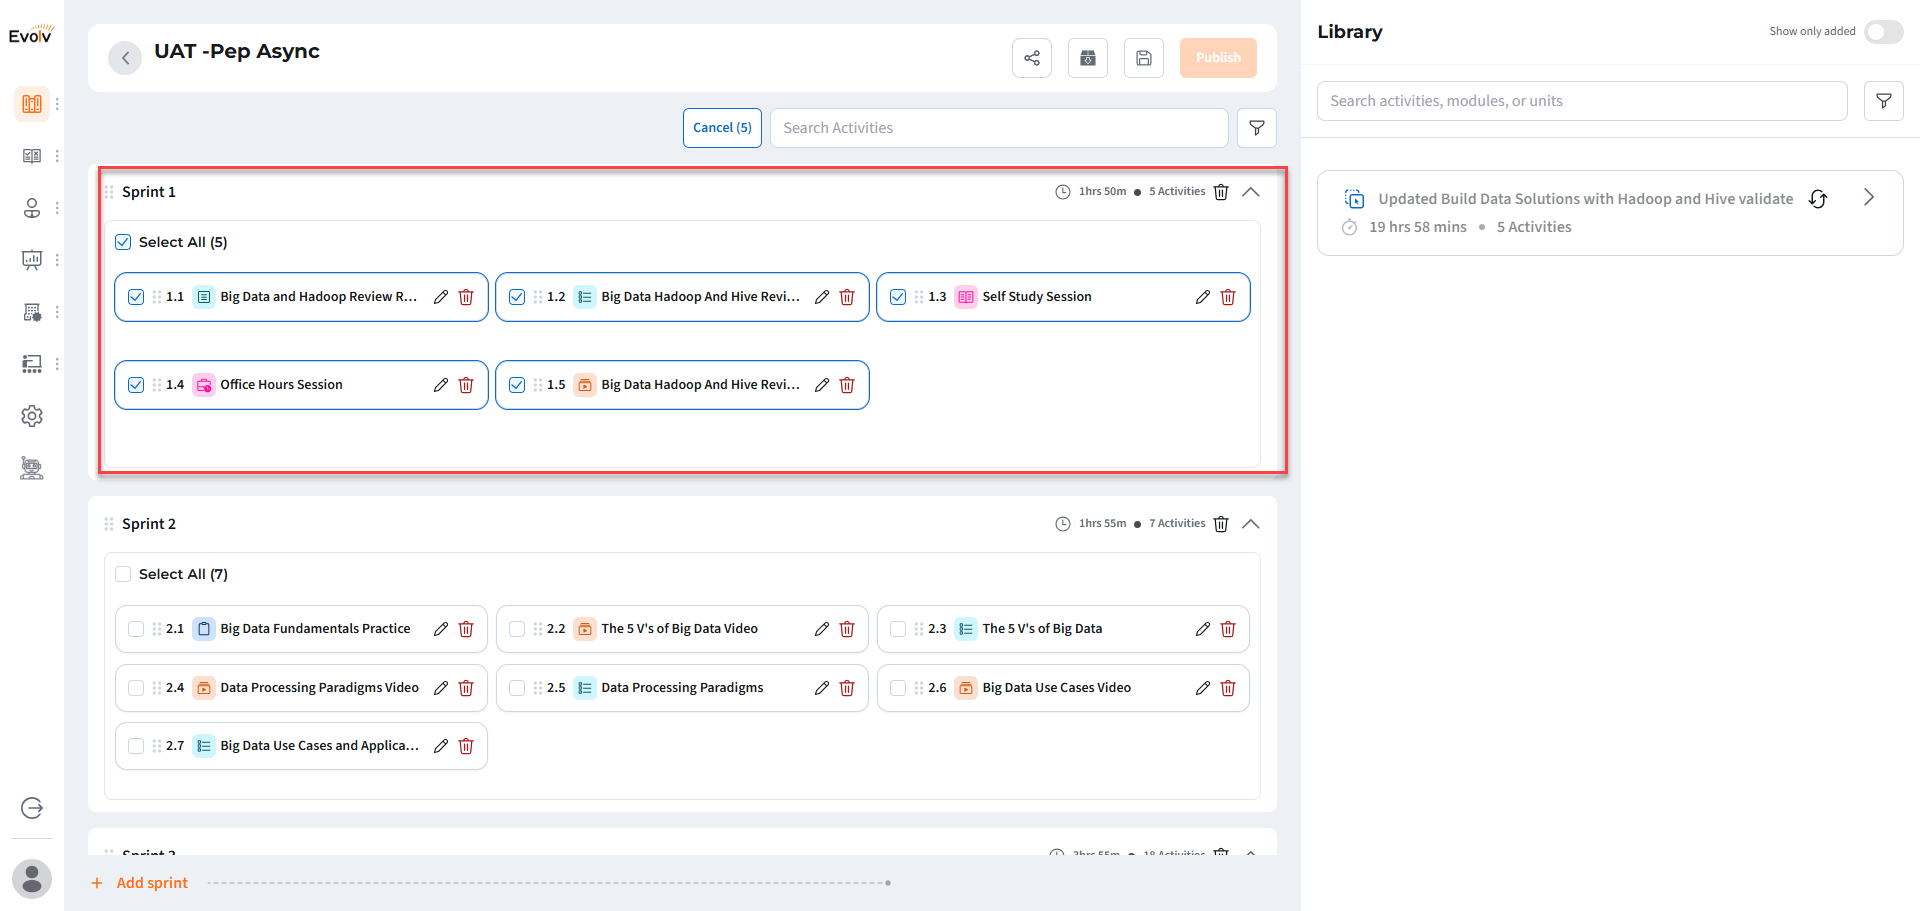Edit activity 1.1 Big Data and Hadoop Review
1920x911 pixels.
coord(441,297)
